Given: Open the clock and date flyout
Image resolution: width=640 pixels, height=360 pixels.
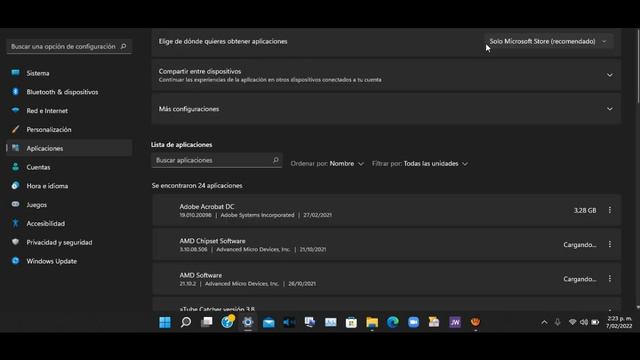Looking at the screenshot, I should point(619,322).
